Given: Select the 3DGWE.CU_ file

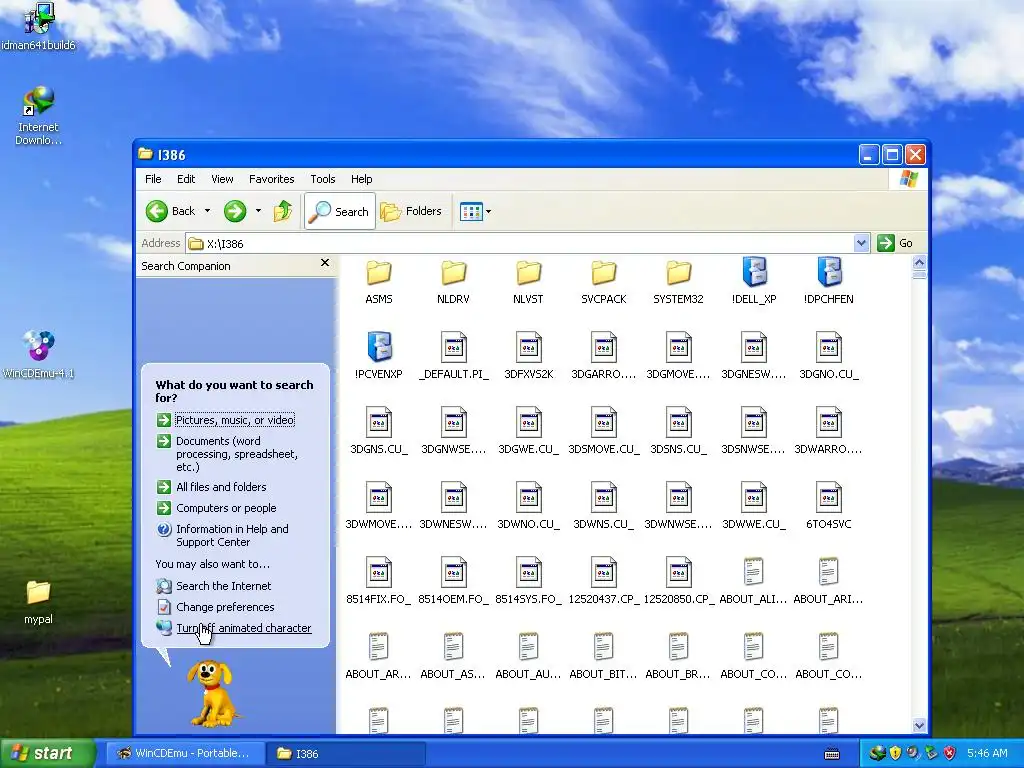Looking at the screenshot, I should click(x=528, y=429).
